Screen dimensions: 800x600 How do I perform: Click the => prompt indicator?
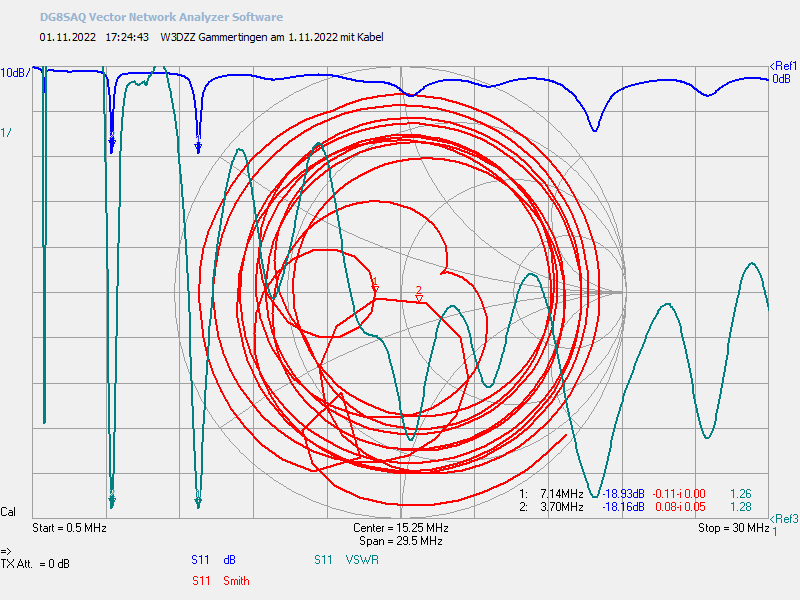tap(6, 551)
